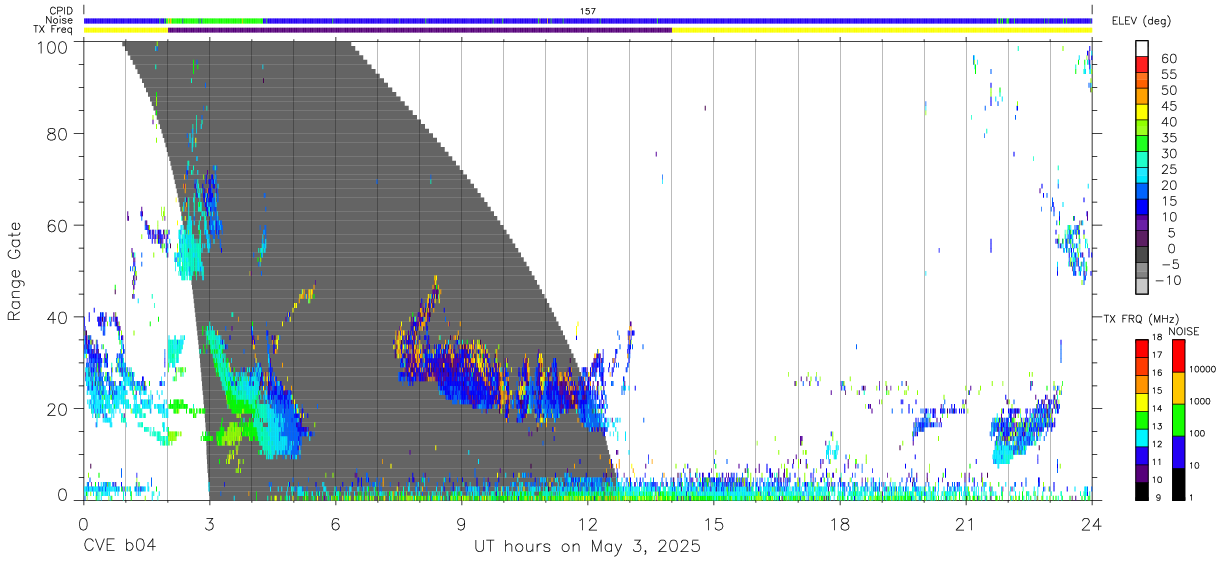Click the ELEV (deg) legend title
Screen dimensions: 1228x567
click(x=1141, y=21)
